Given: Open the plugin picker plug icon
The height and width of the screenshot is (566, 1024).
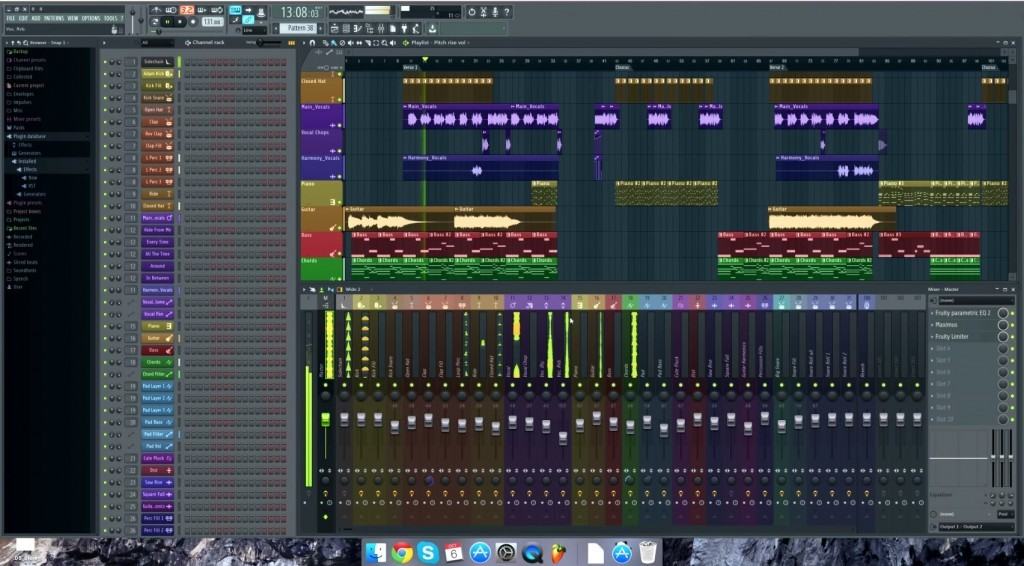Looking at the screenshot, I should [404, 29].
